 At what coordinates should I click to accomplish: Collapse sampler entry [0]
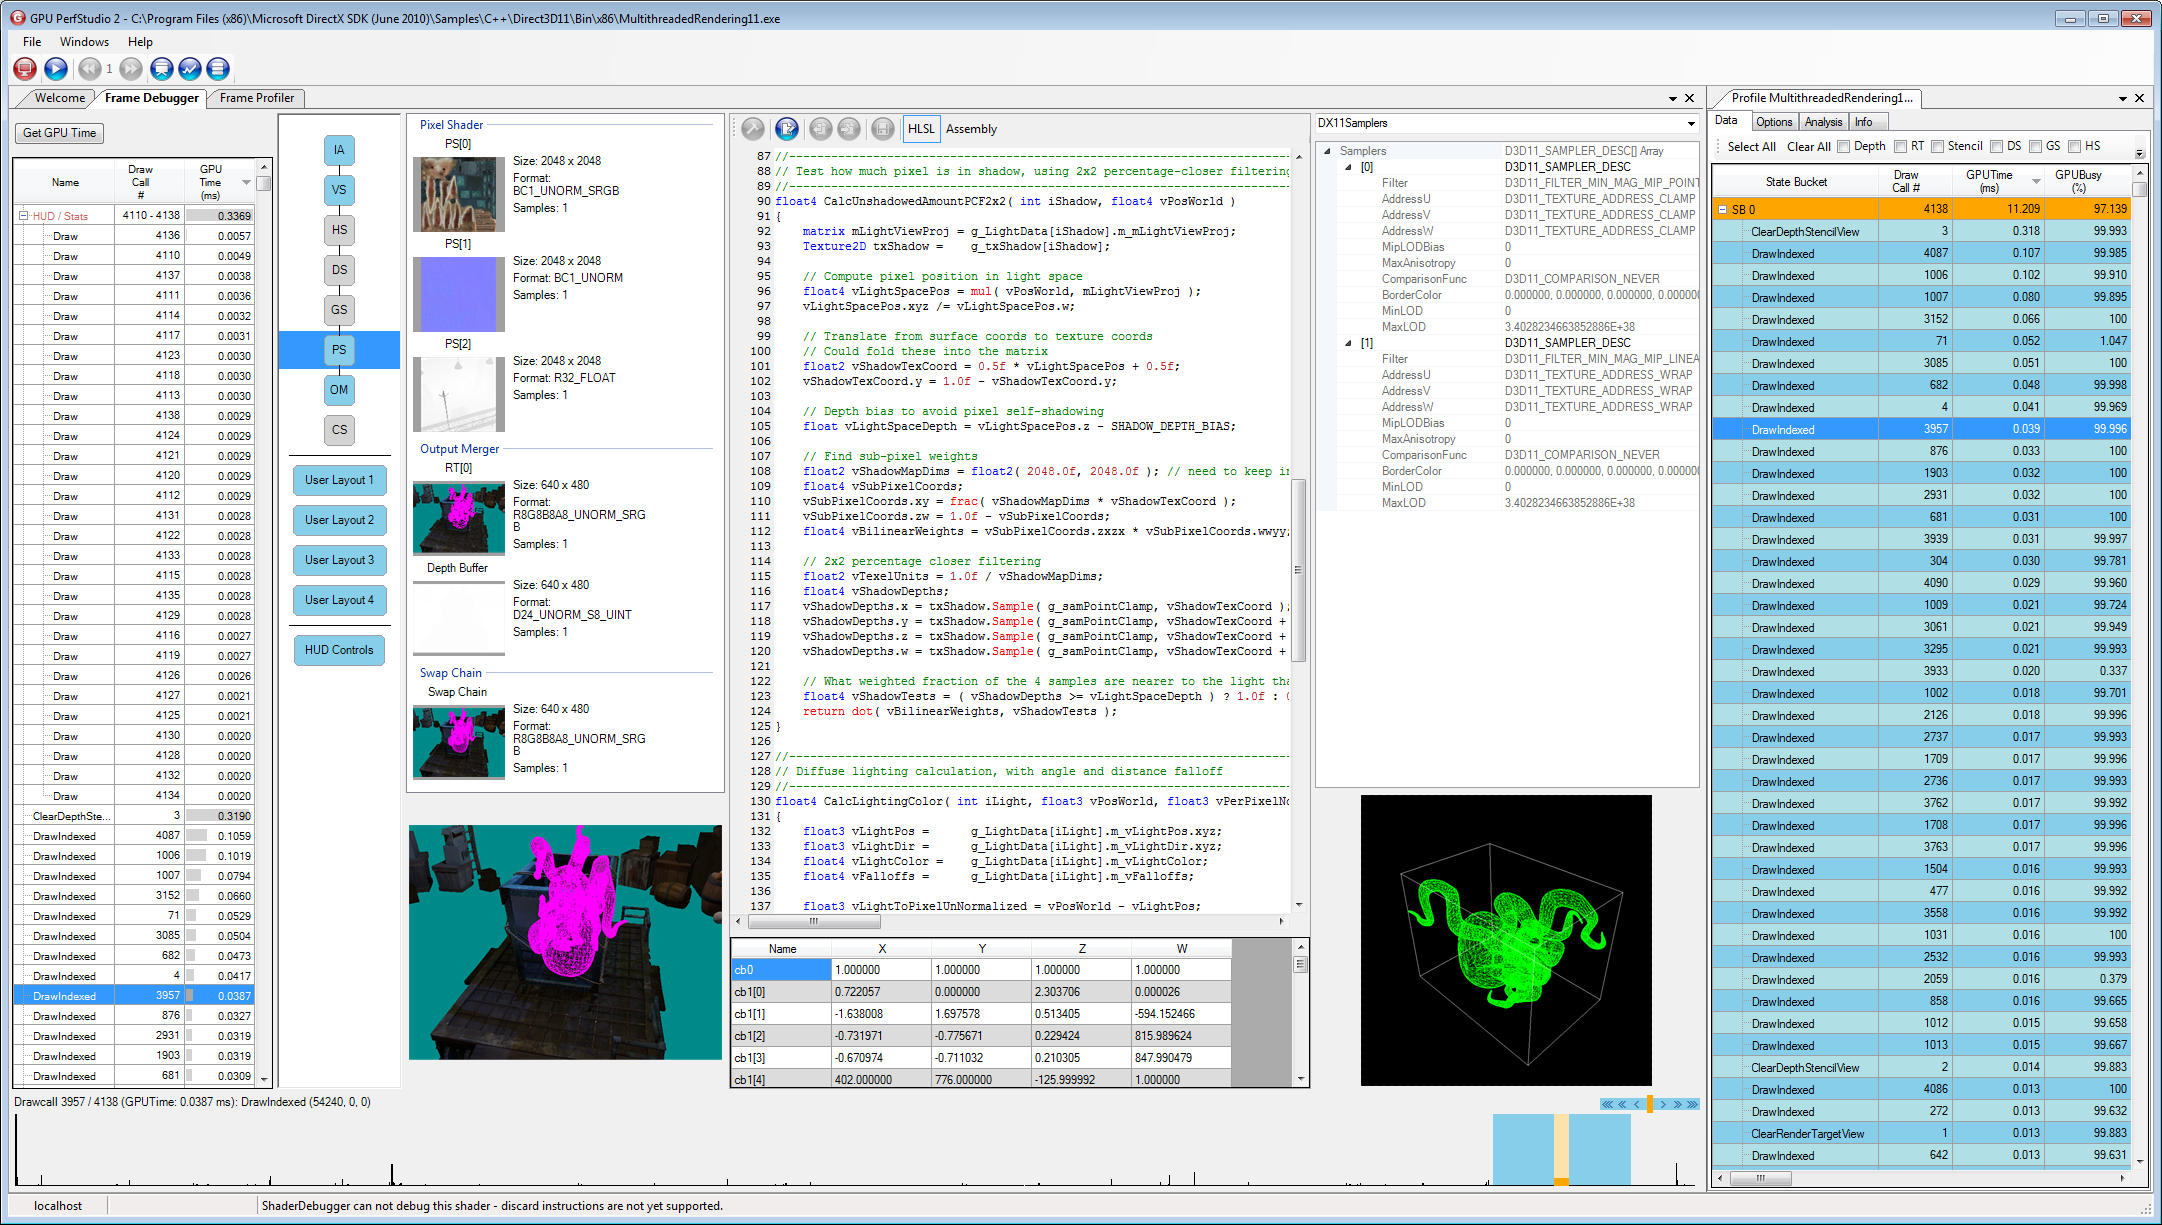[x=1348, y=167]
